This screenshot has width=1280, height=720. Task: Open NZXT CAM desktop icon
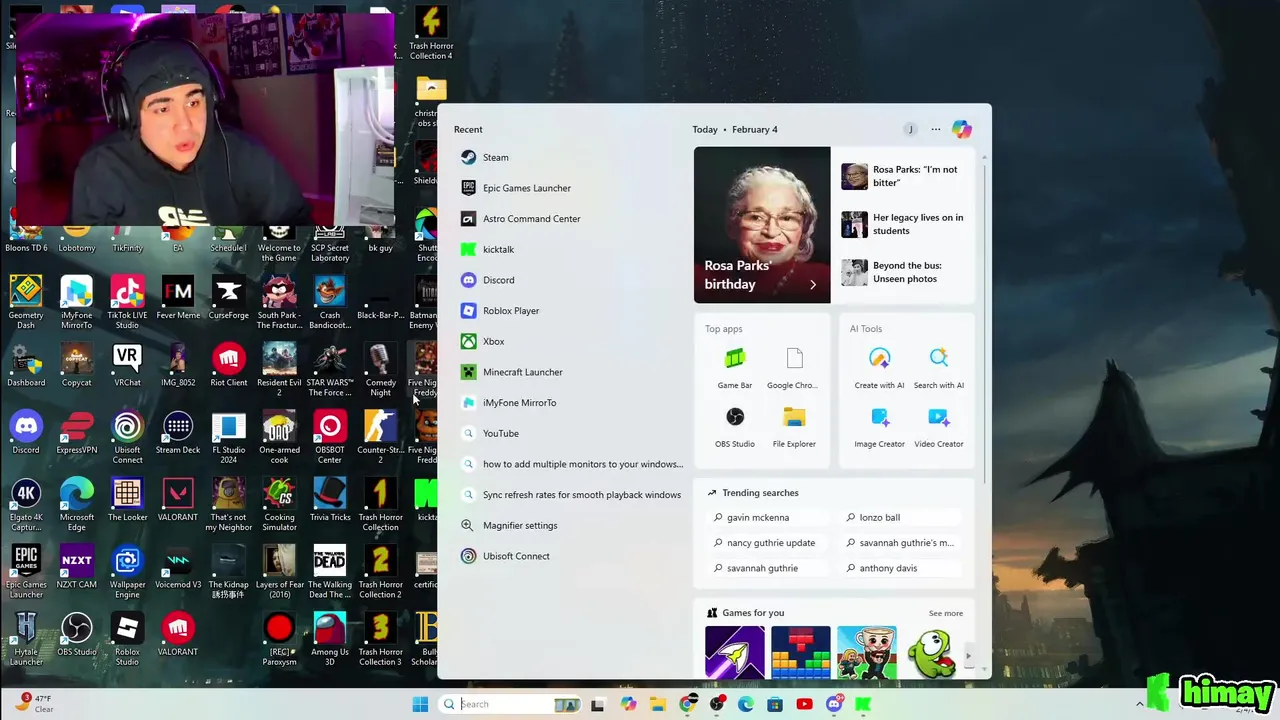[77, 567]
